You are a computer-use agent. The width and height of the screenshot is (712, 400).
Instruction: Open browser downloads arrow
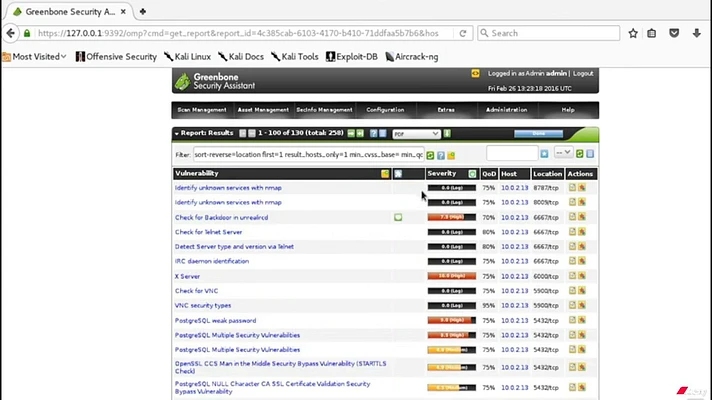coord(697,33)
